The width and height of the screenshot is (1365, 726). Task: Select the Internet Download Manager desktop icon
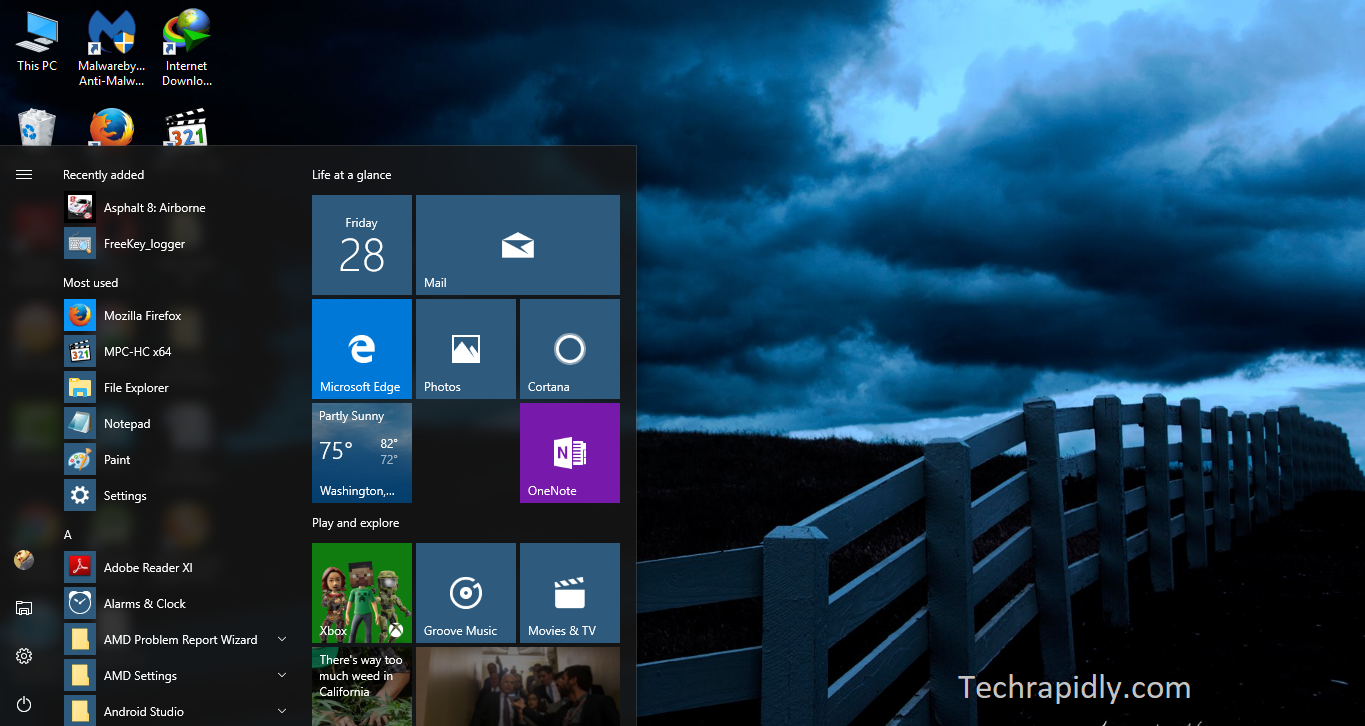(187, 48)
